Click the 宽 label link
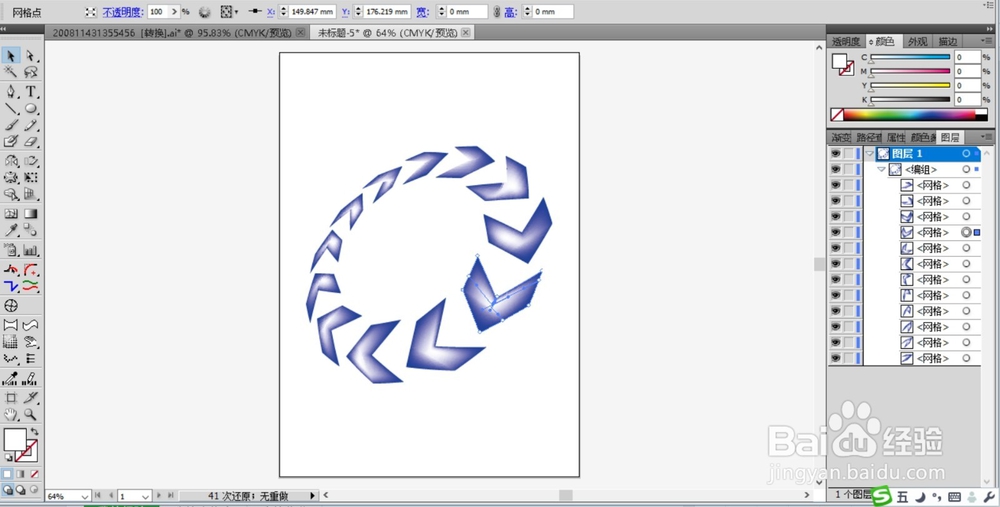This screenshot has height=507, width=1000. [422, 12]
